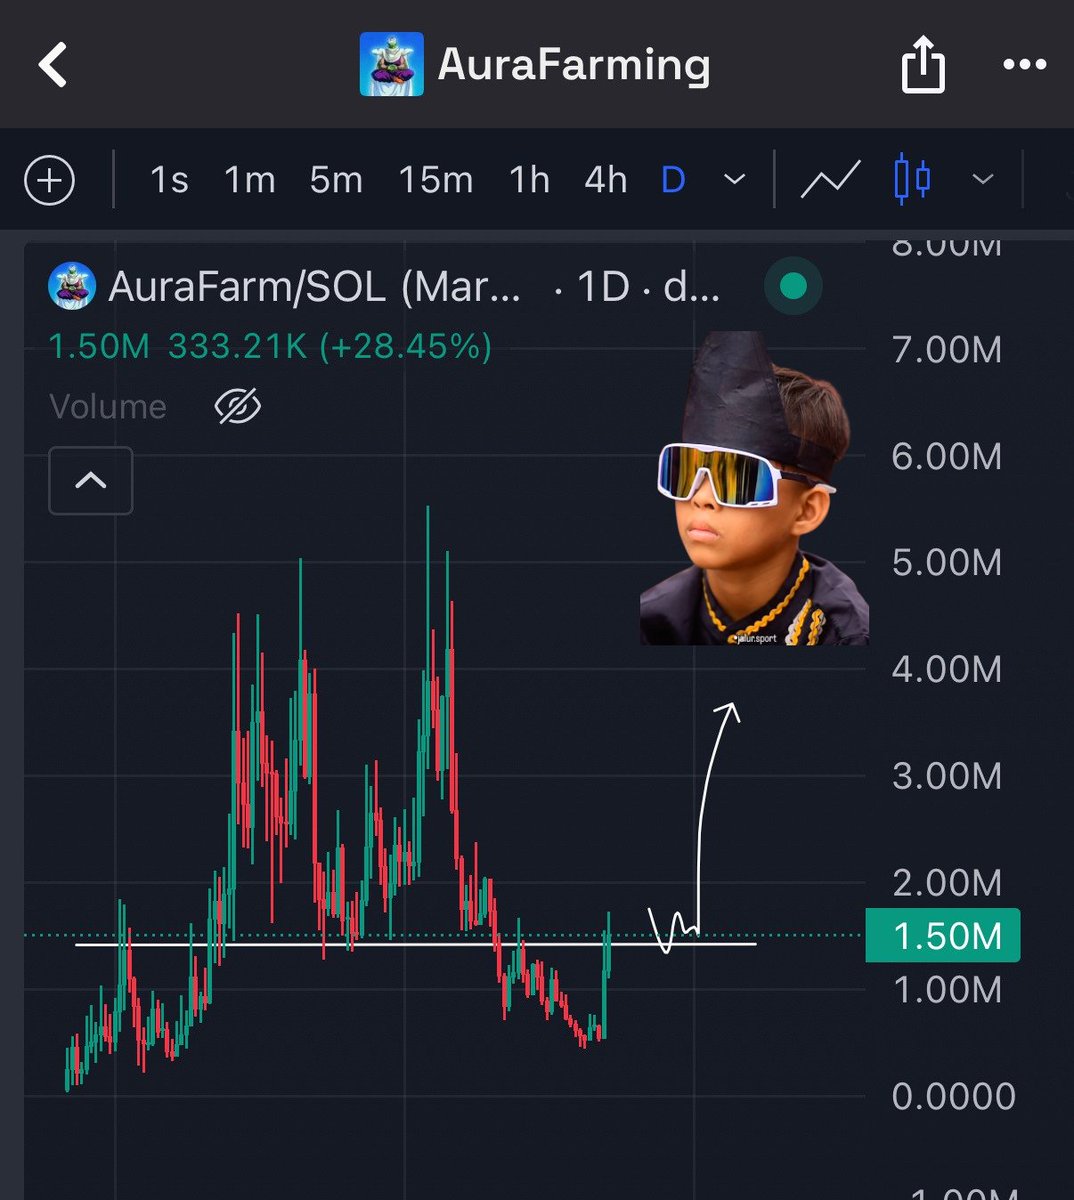Tap the 5.00M price axis label
Viewport: 1074px width, 1200px height.
pyautogui.click(x=946, y=563)
